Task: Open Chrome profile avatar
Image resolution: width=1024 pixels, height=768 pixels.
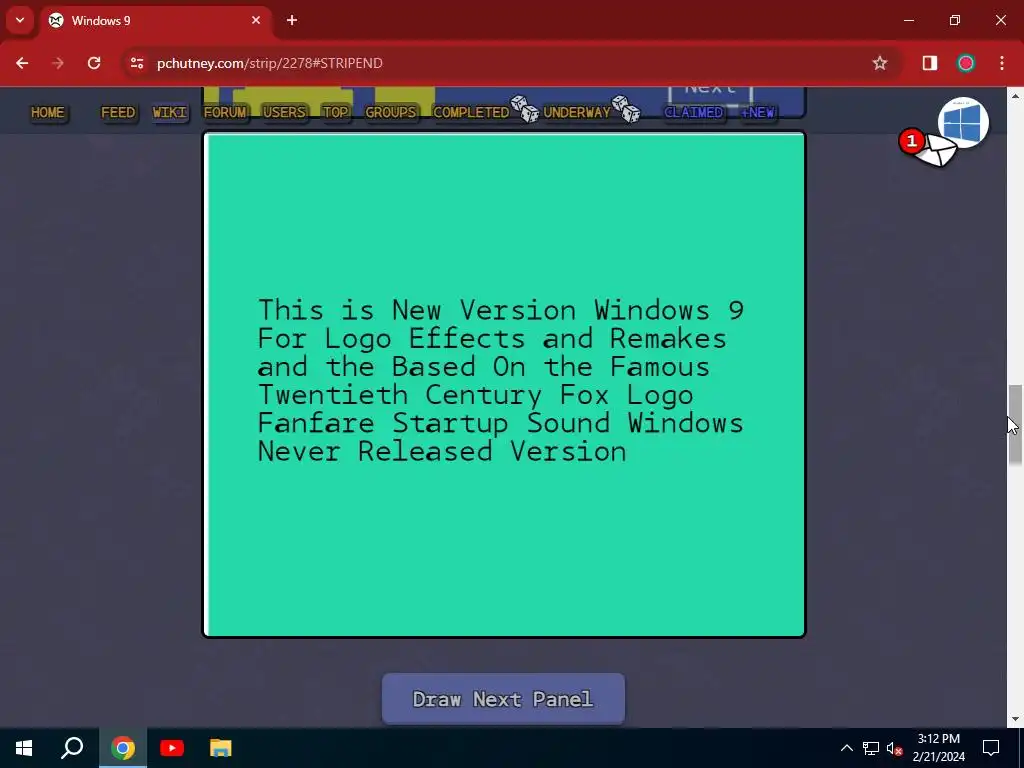Action: click(966, 63)
